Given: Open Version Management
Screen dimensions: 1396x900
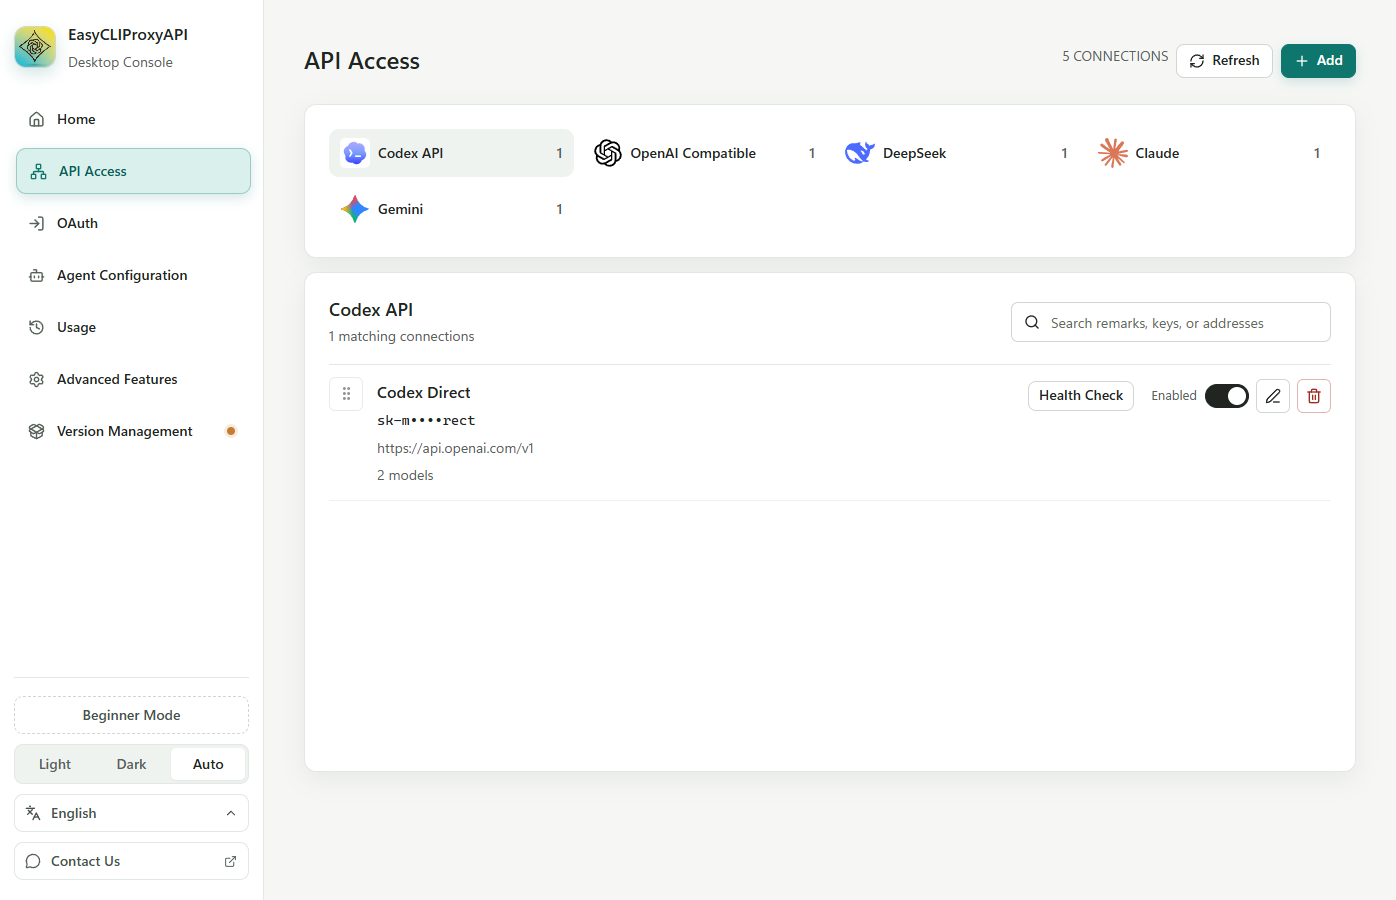Looking at the screenshot, I should click(x=133, y=431).
